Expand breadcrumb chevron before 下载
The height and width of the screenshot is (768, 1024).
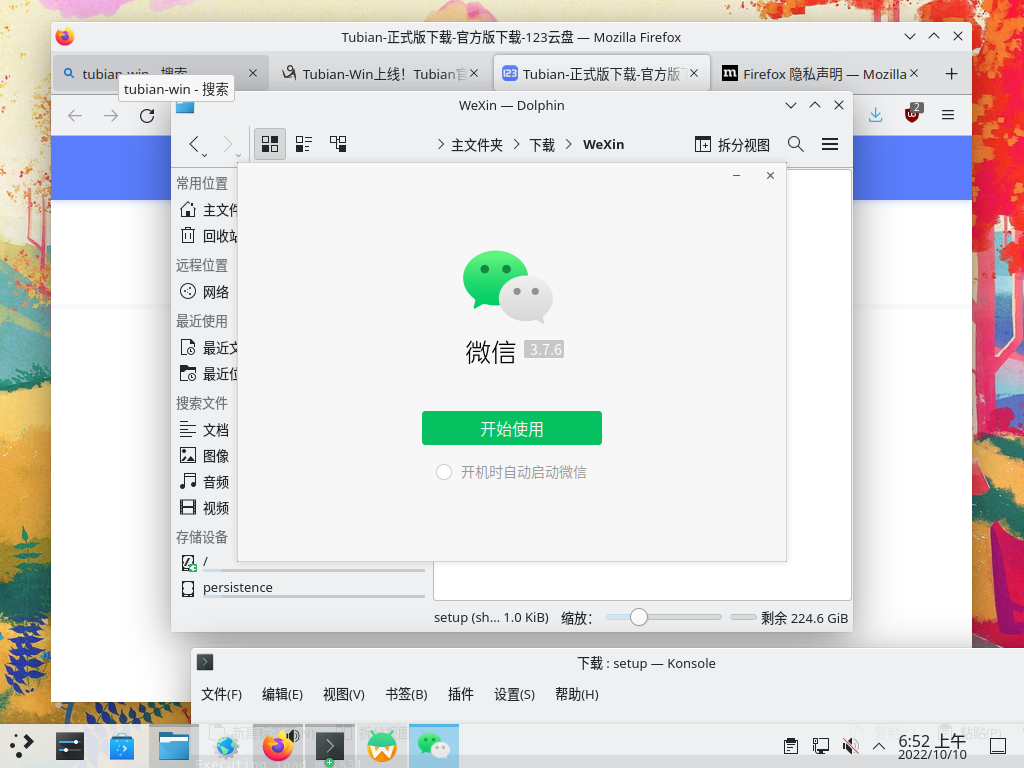517,144
